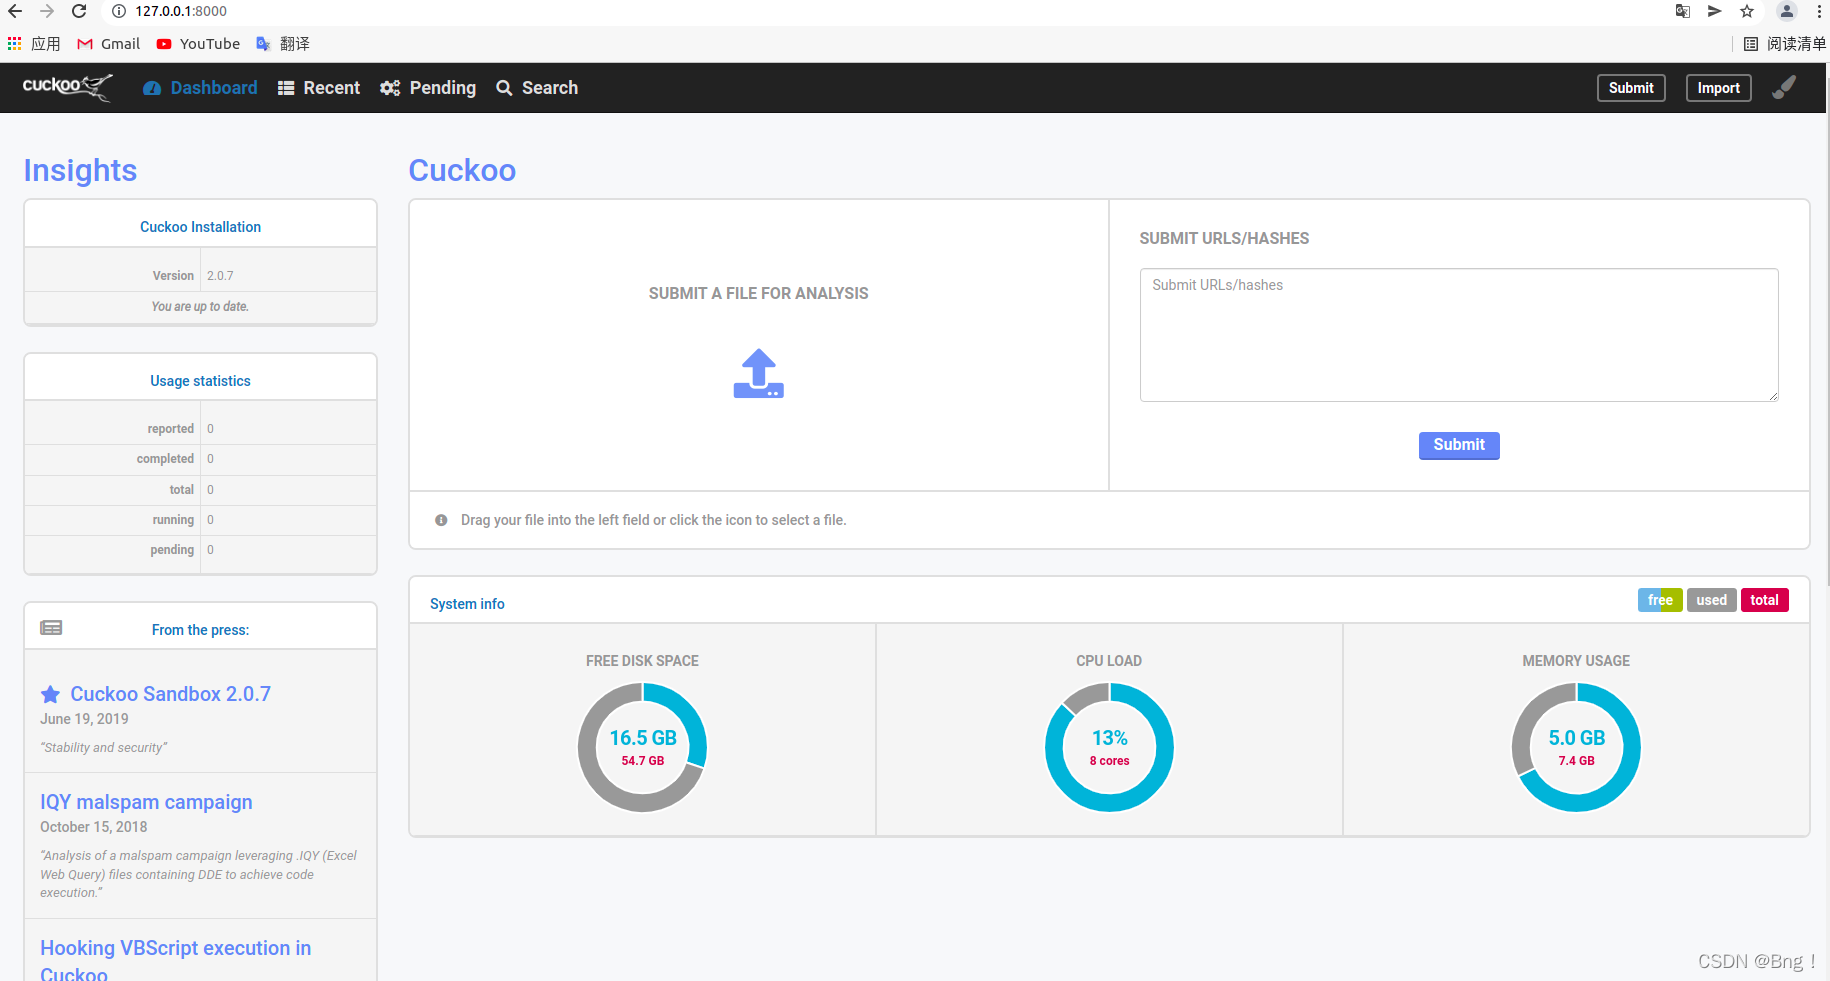This screenshot has height=981, width=1830.
Task: Open the reading list 阅读清单
Action: [x=1785, y=44]
